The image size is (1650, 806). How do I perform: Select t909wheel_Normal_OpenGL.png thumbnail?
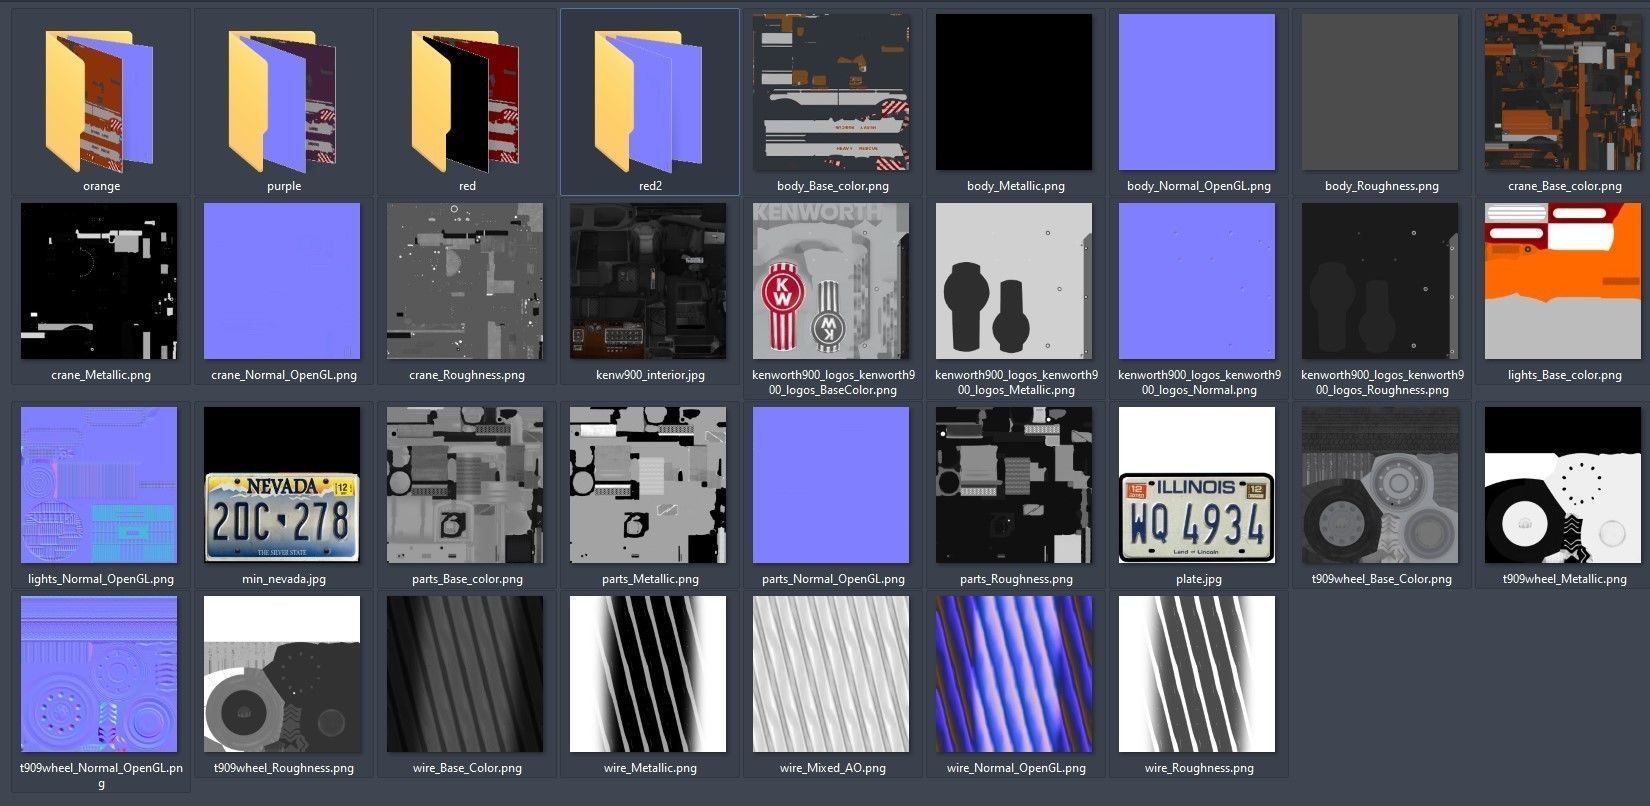(99, 674)
